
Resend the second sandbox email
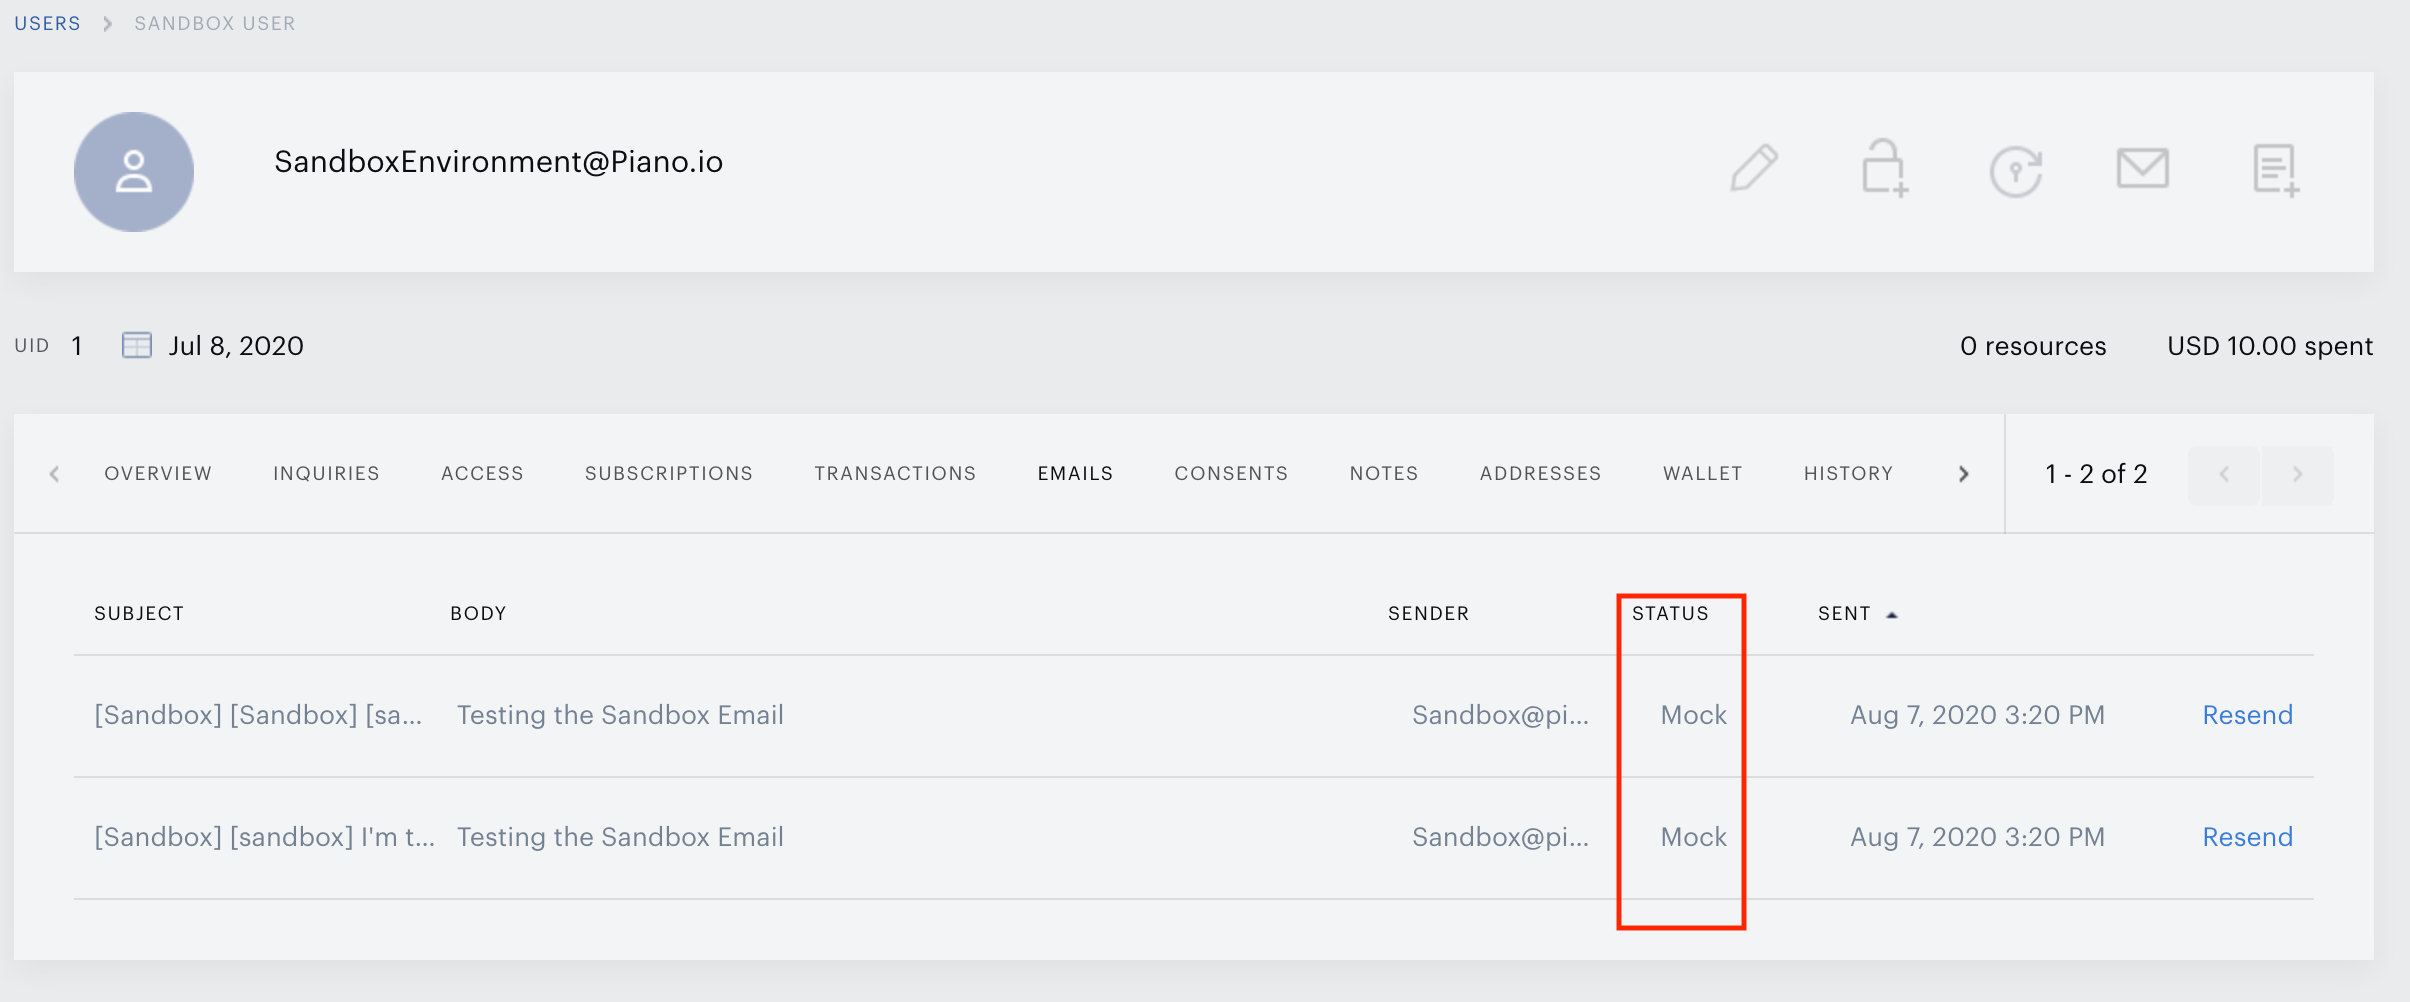point(2247,837)
